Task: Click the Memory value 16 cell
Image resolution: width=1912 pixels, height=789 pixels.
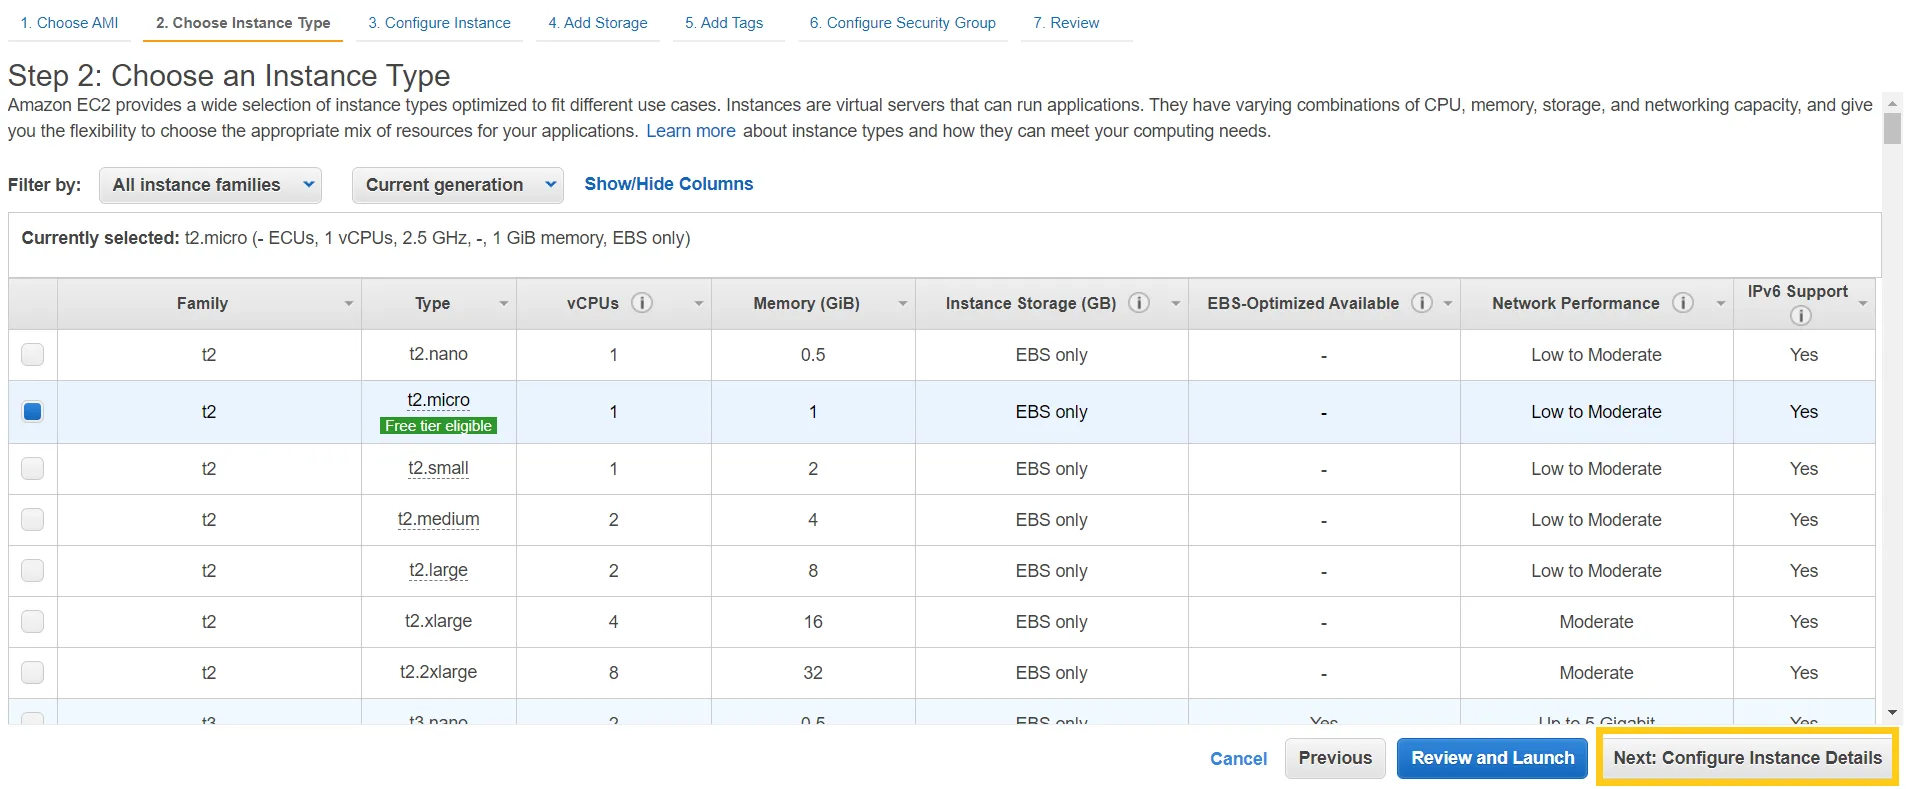Action: click(813, 622)
